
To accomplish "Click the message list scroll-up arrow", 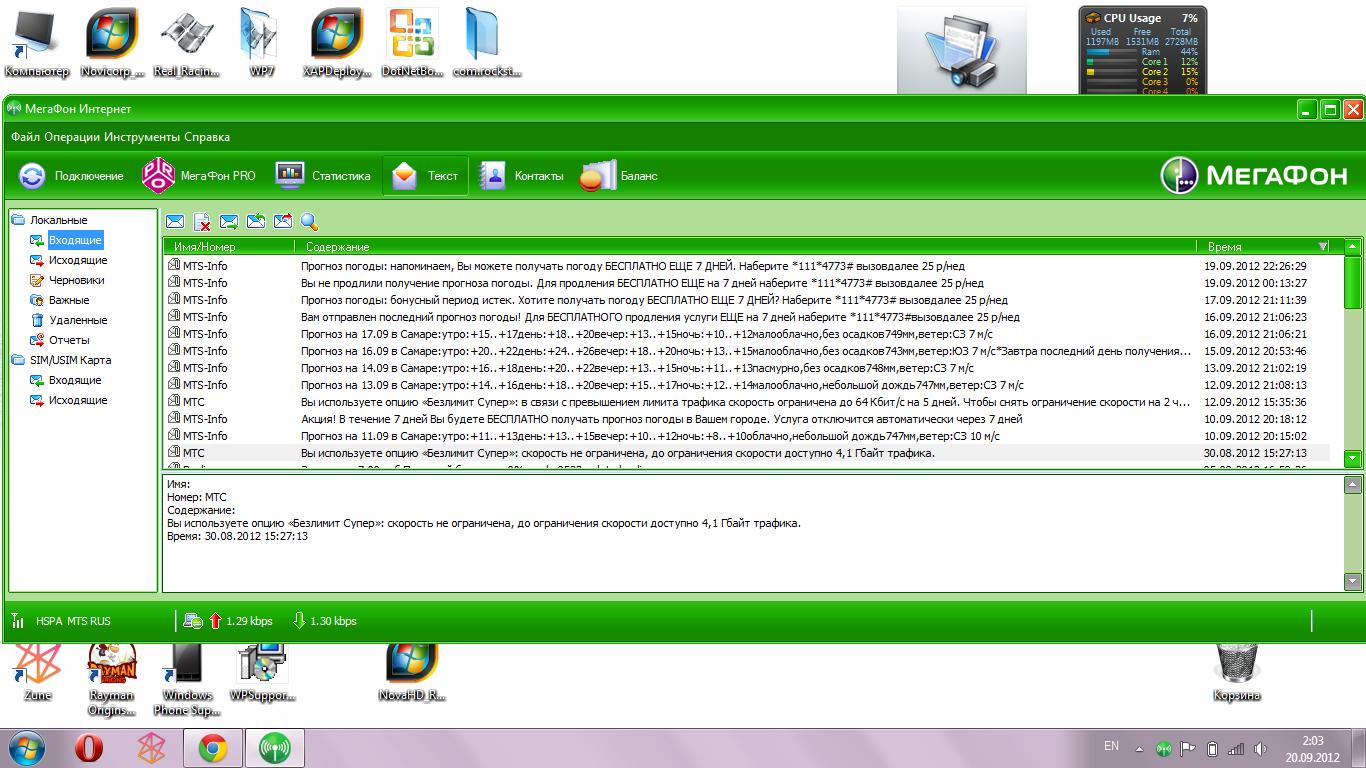I will click(x=1352, y=247).
